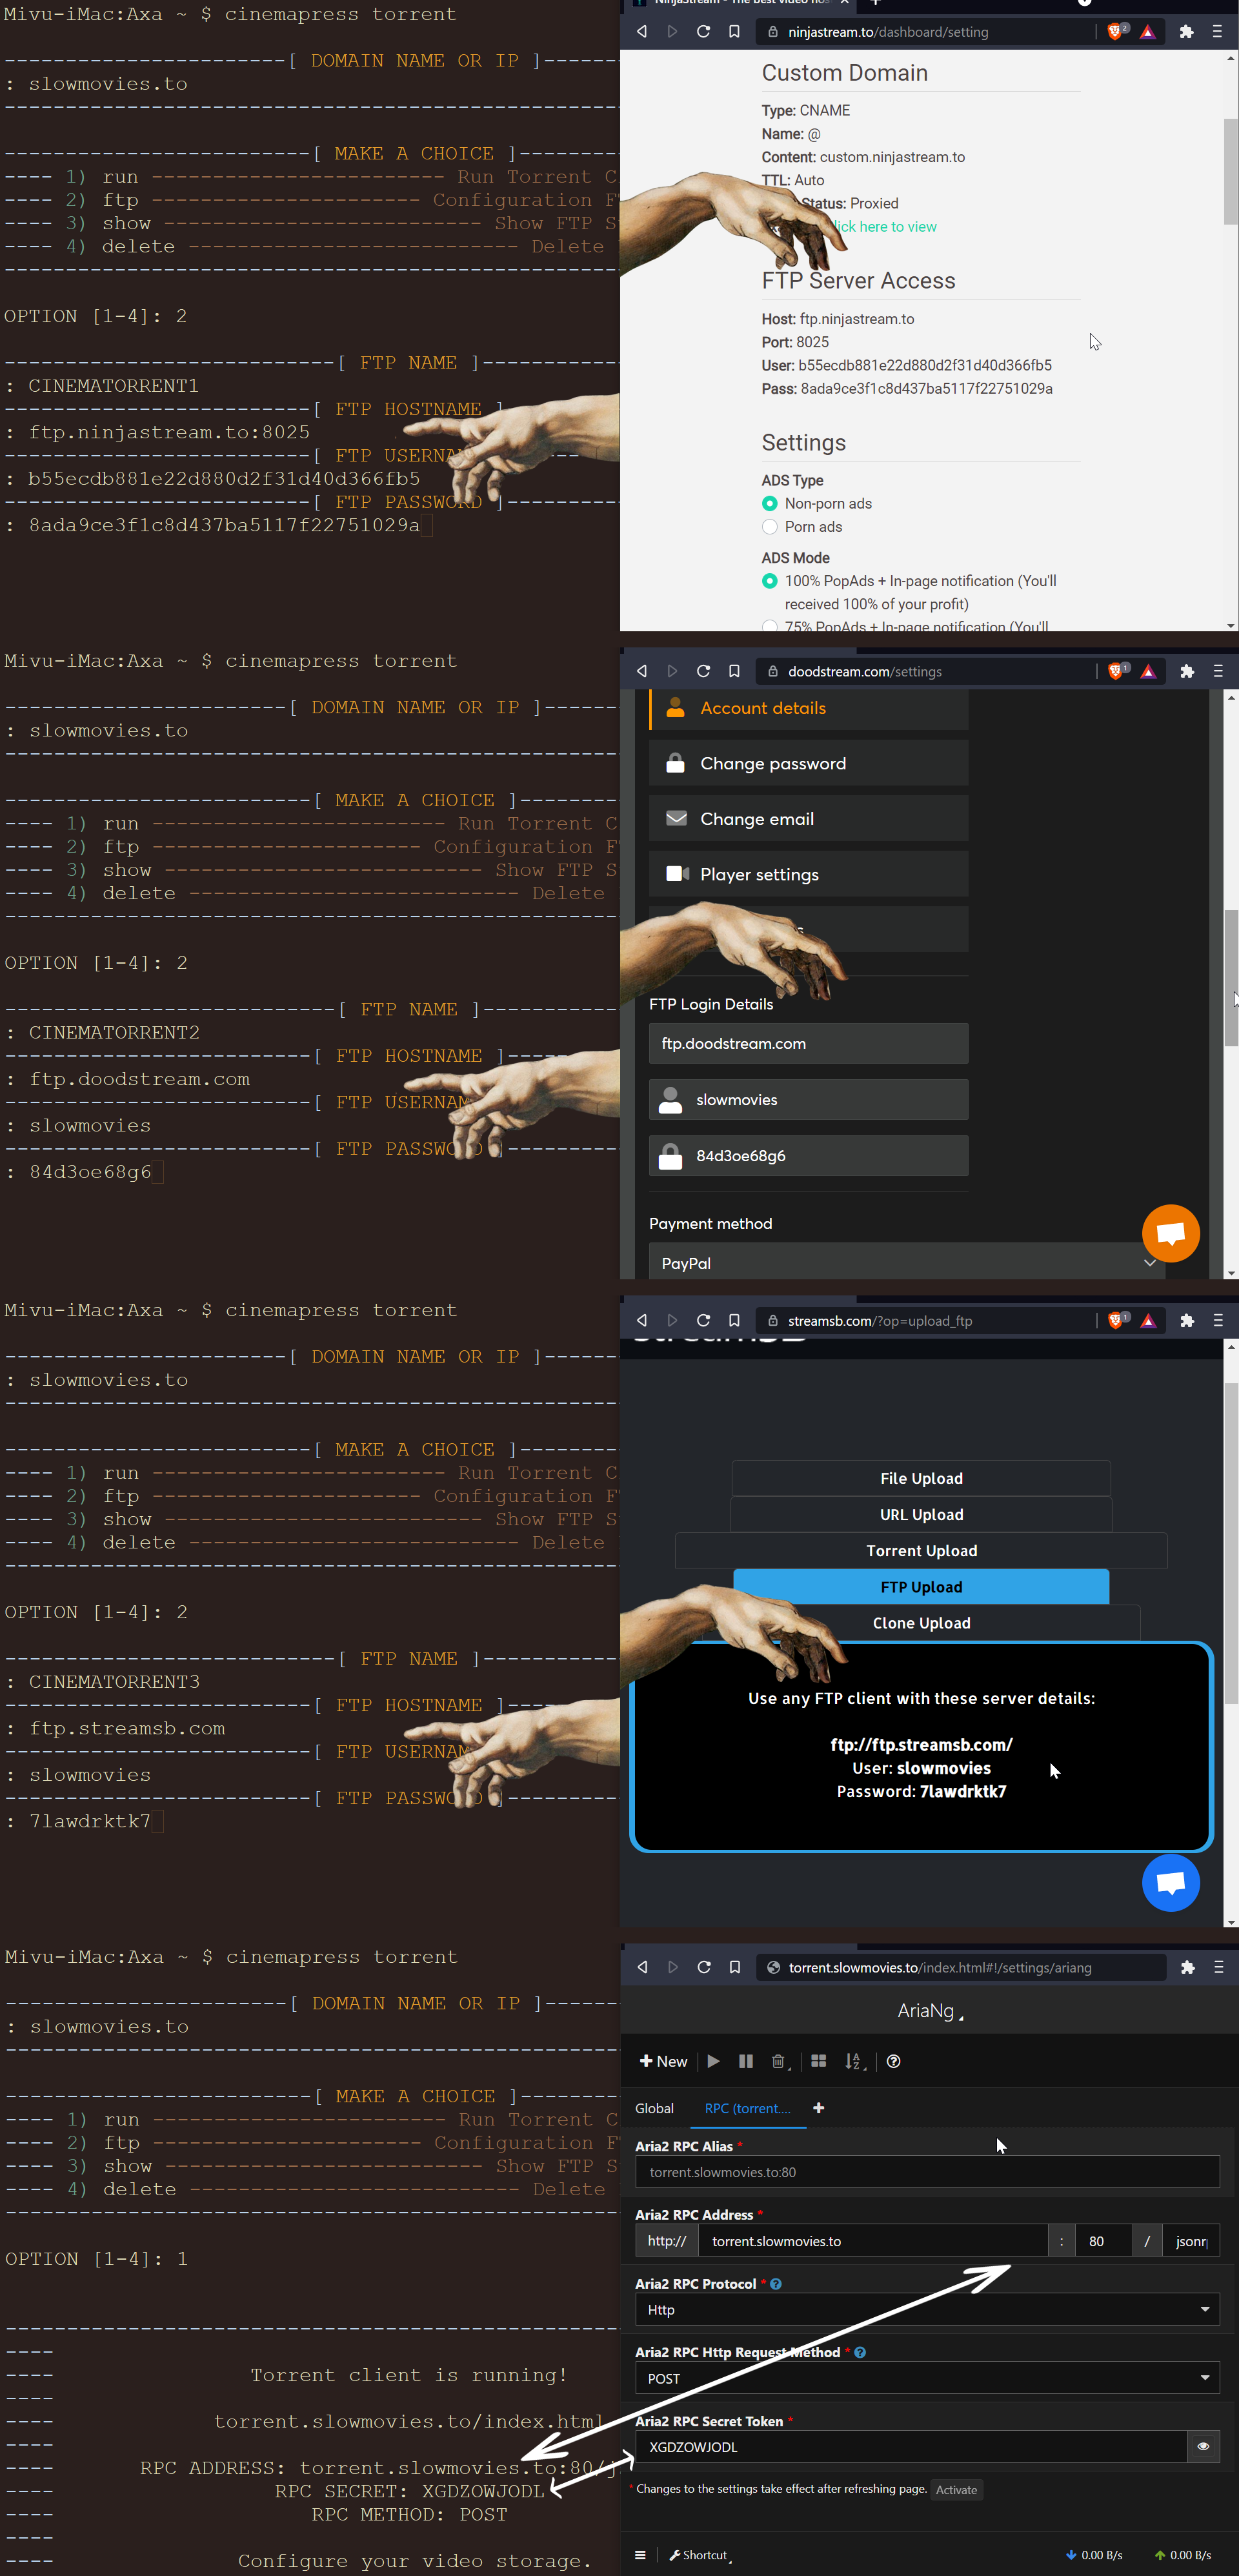The width and height of the screenshot is (1239, 2576).
Task: Open Player settings menu item
Action: tap(808, 874)
